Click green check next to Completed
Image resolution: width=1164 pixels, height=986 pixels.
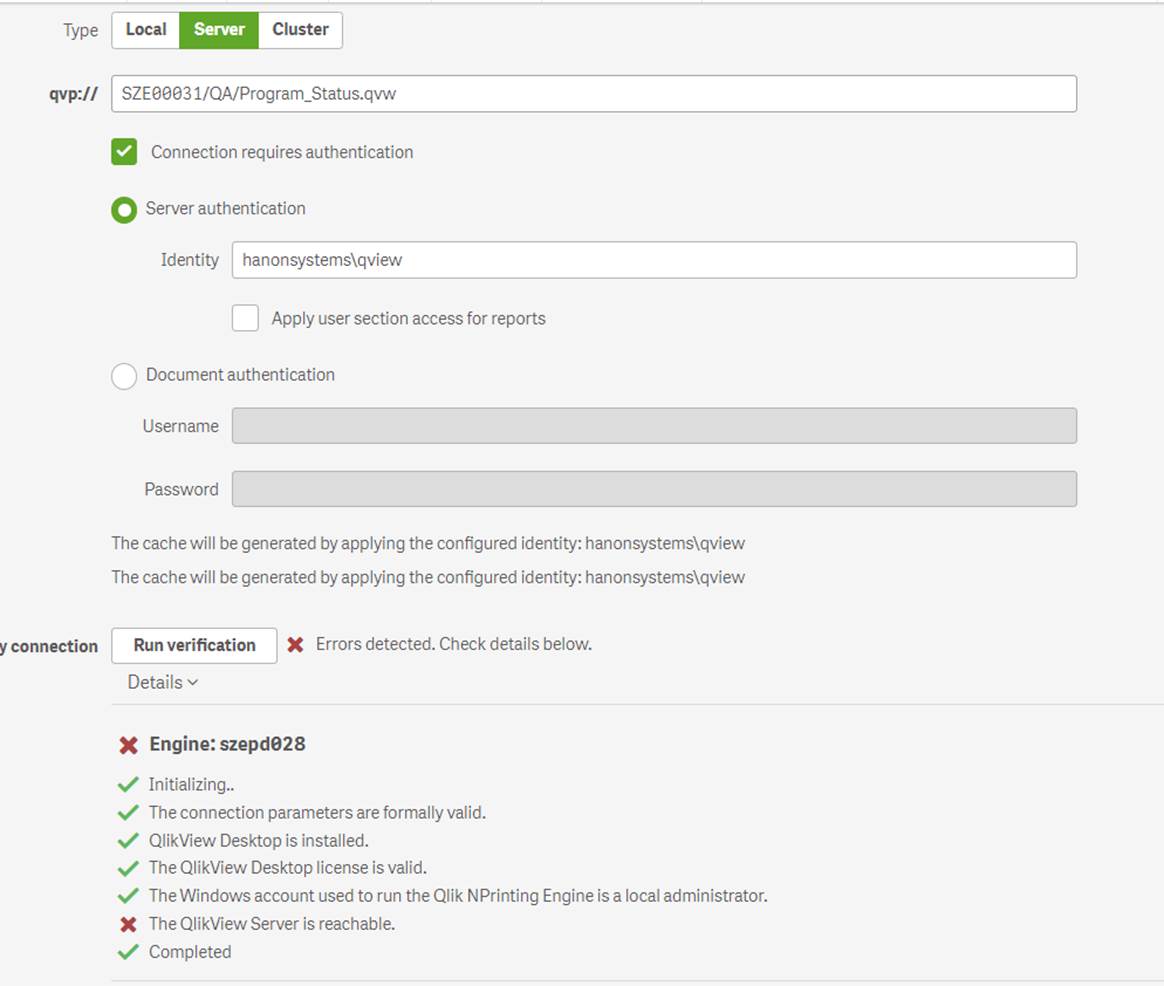pos(127,952)
